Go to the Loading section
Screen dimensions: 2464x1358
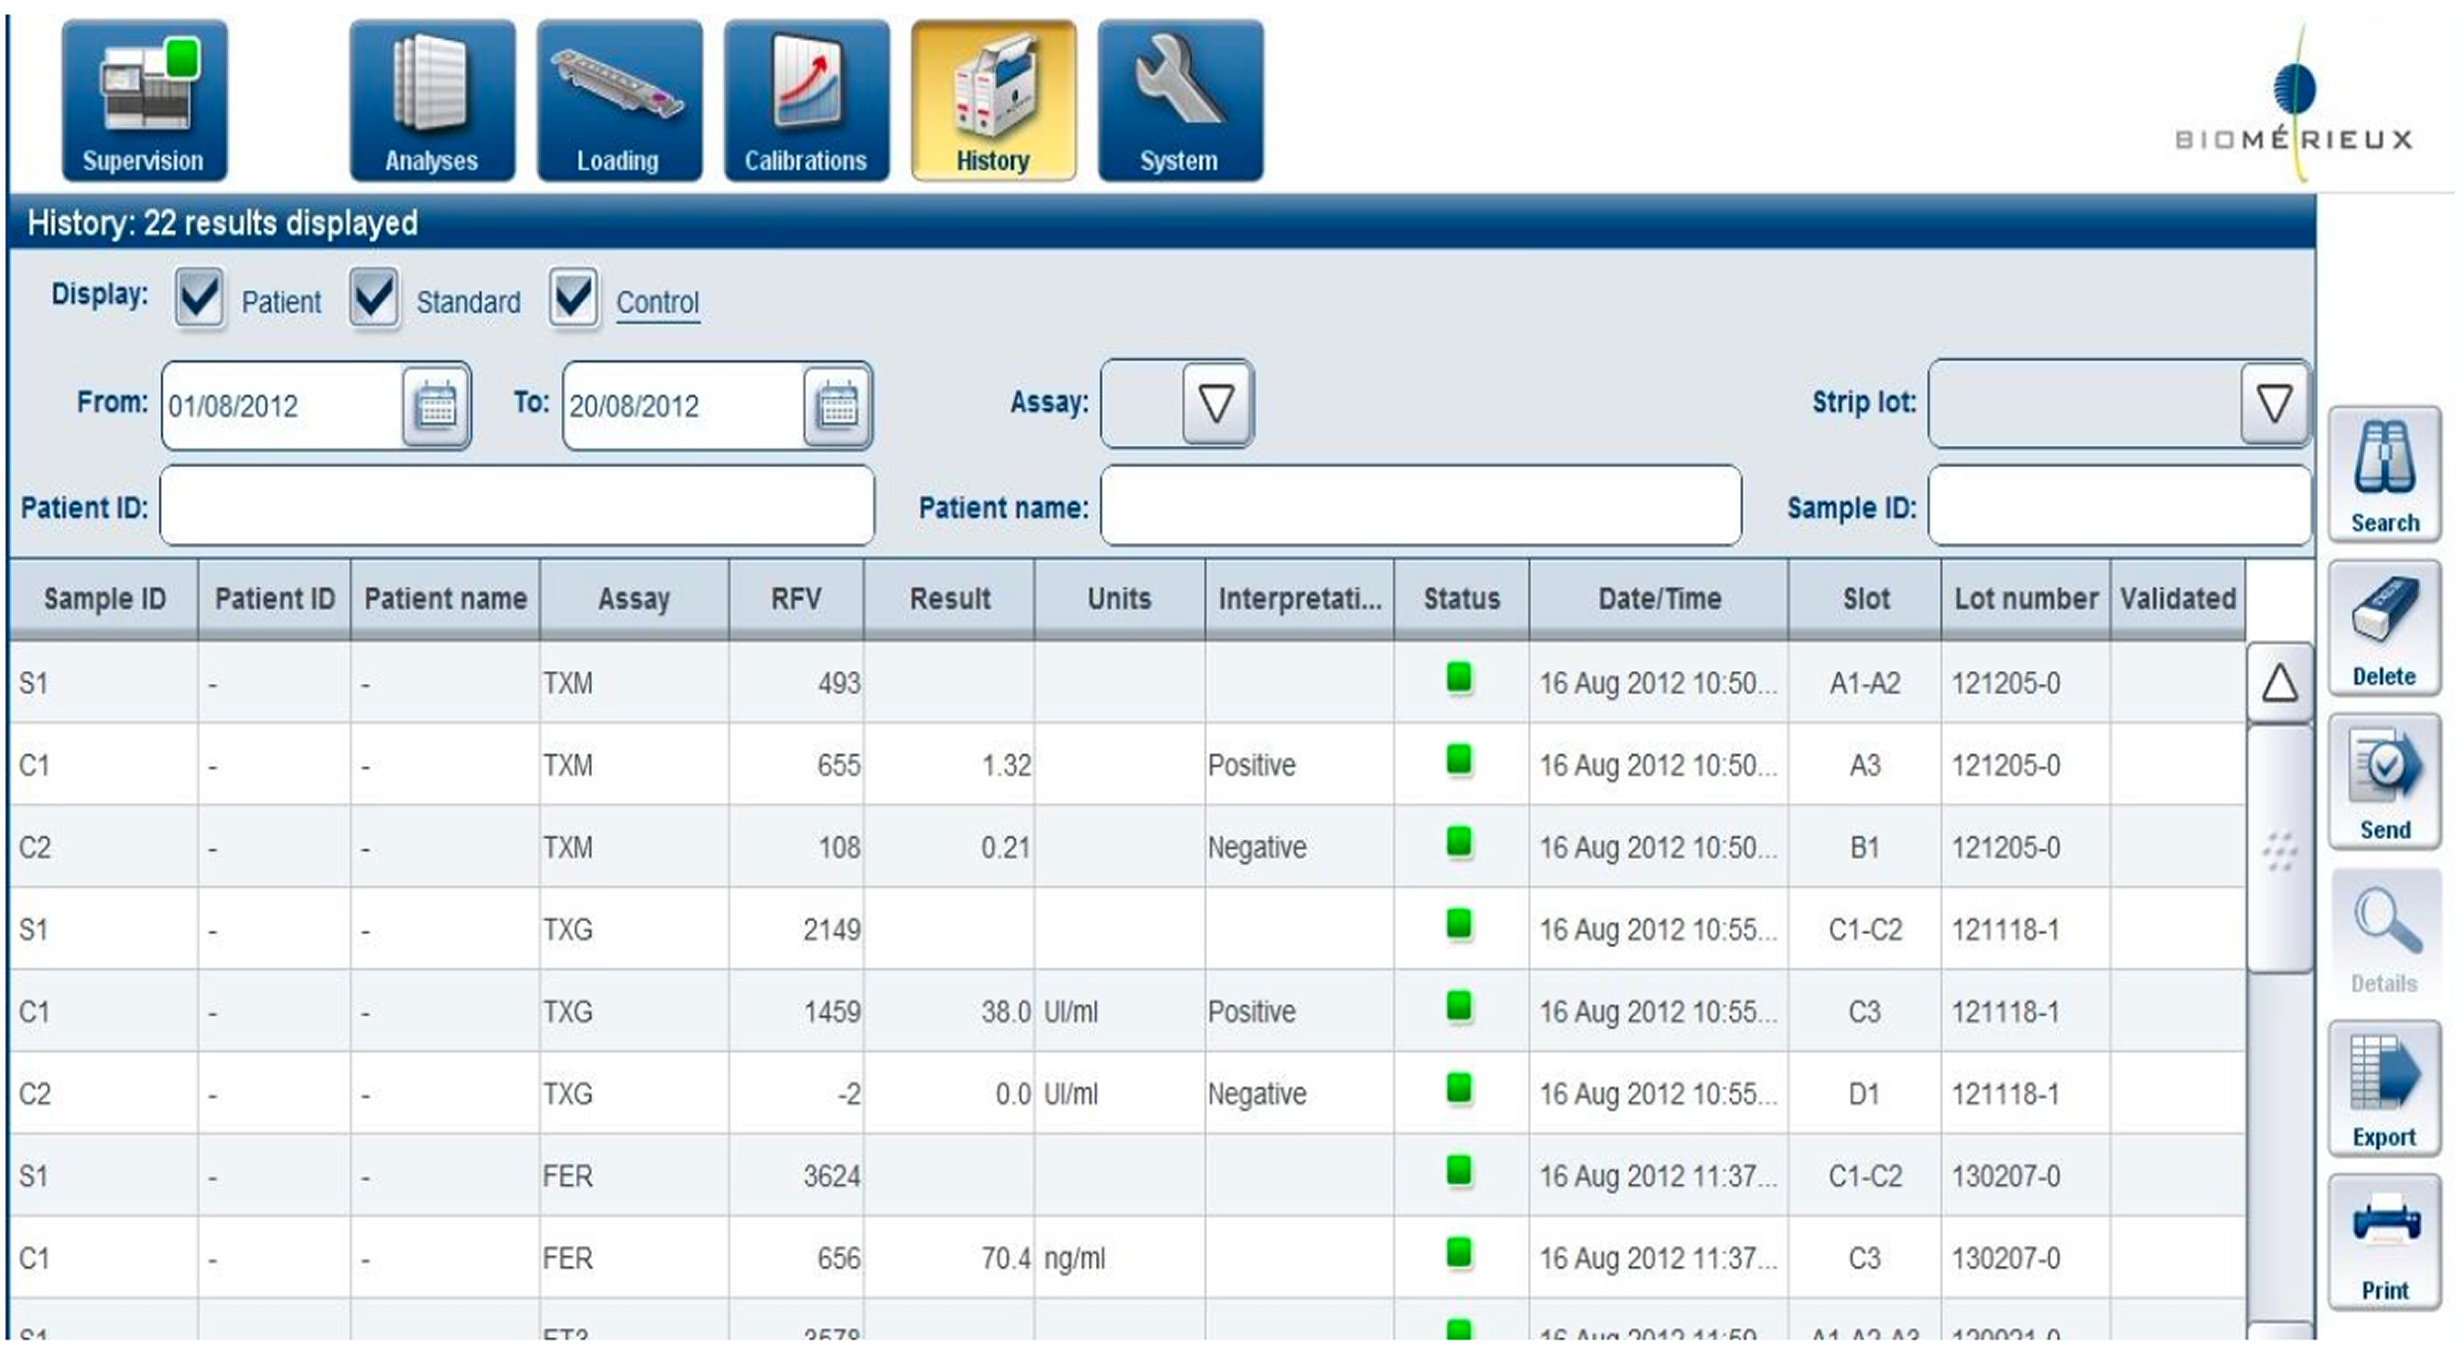tap(618, 100)
